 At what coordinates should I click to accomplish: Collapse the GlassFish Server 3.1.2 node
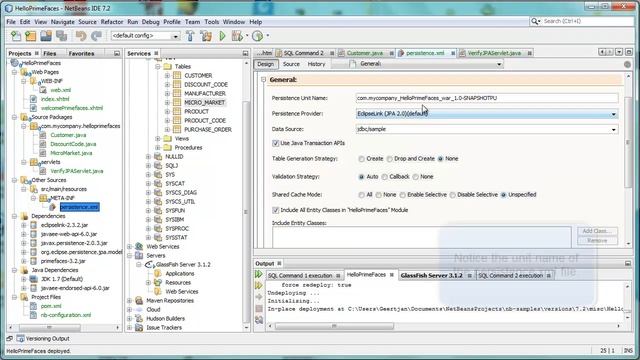139,264
